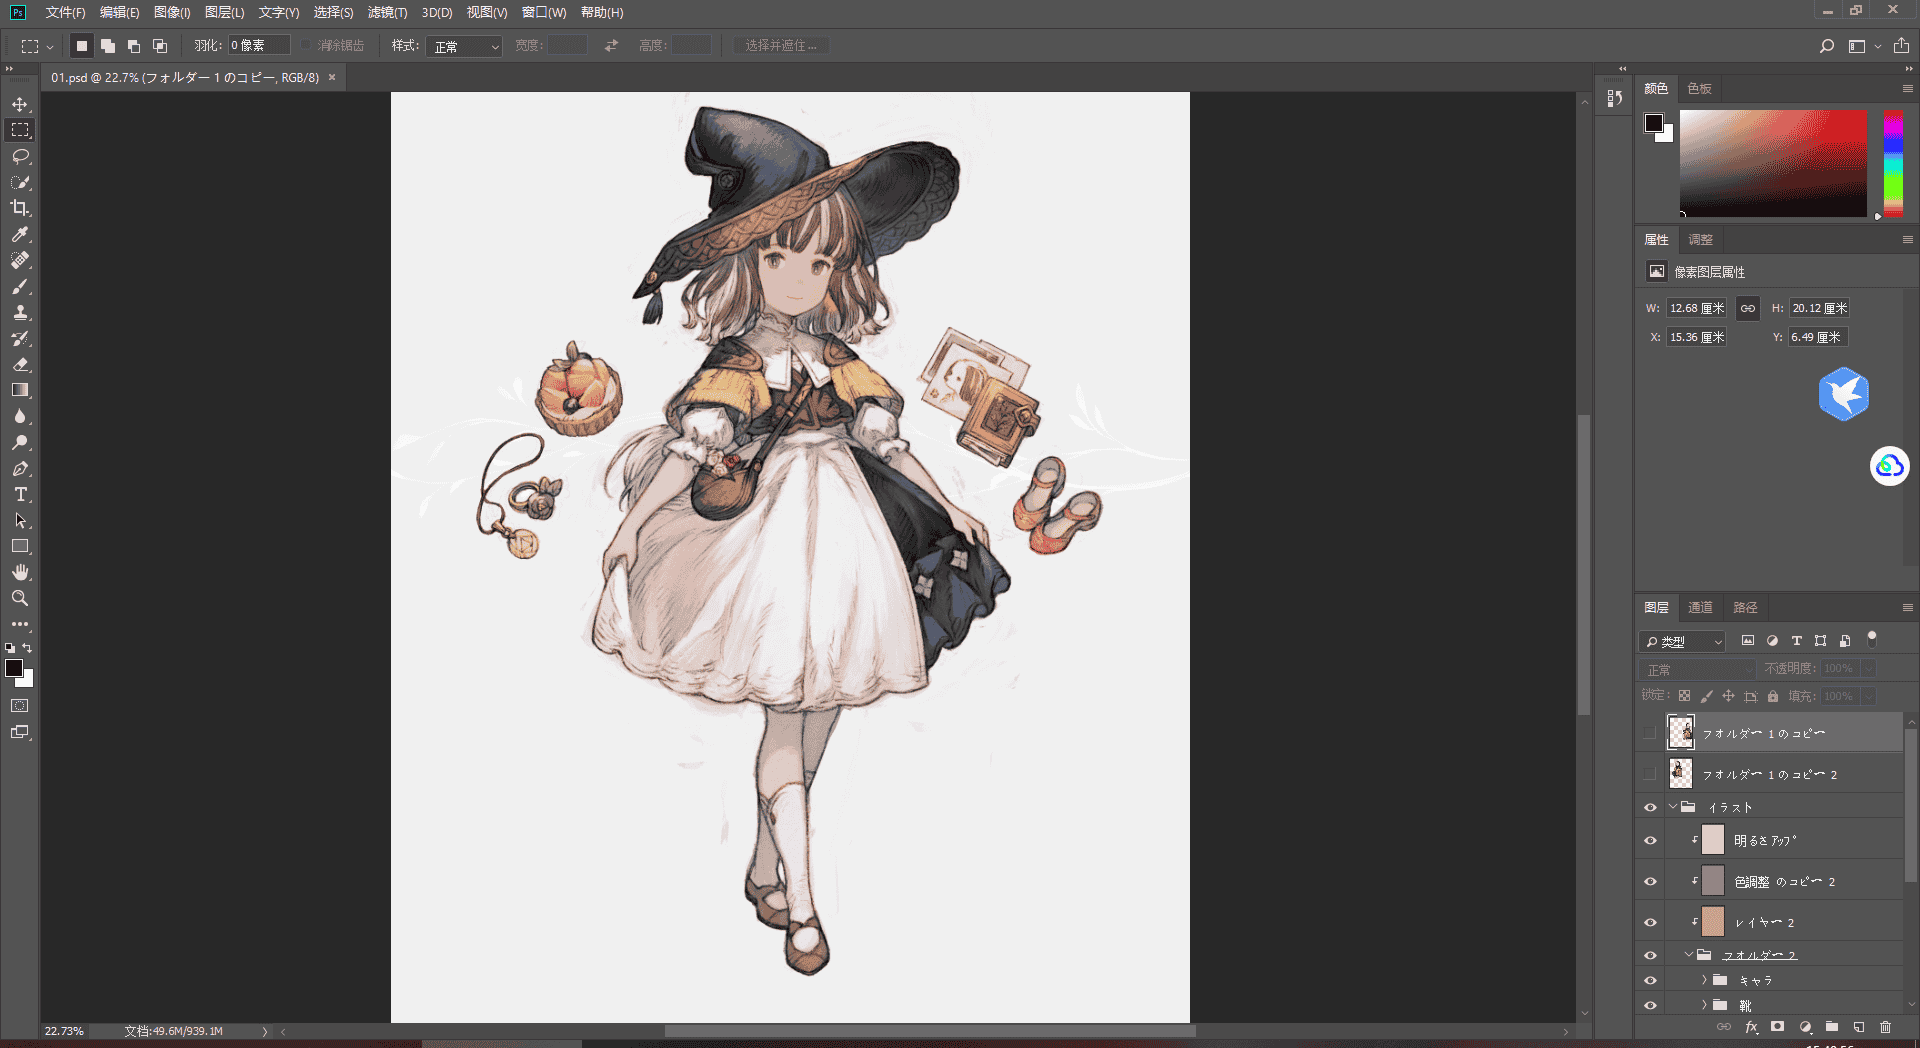The width and height of the screenshot is (1920, 1048).
Task: Open the search icon in options bar
Action: tap(1827, 46)
